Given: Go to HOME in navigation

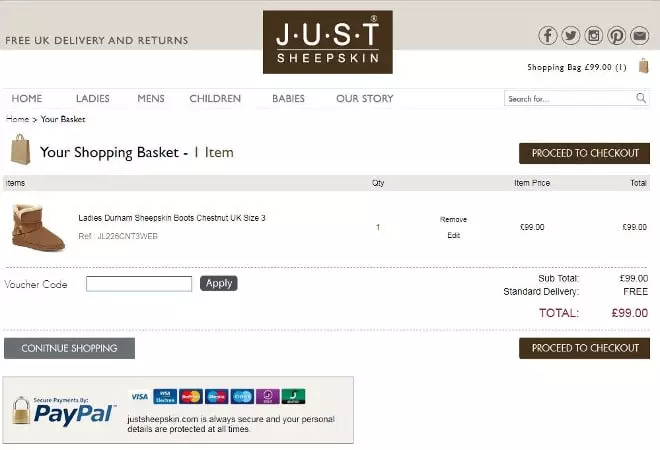Looking at the screenshot, I should [x=27, y=99].
